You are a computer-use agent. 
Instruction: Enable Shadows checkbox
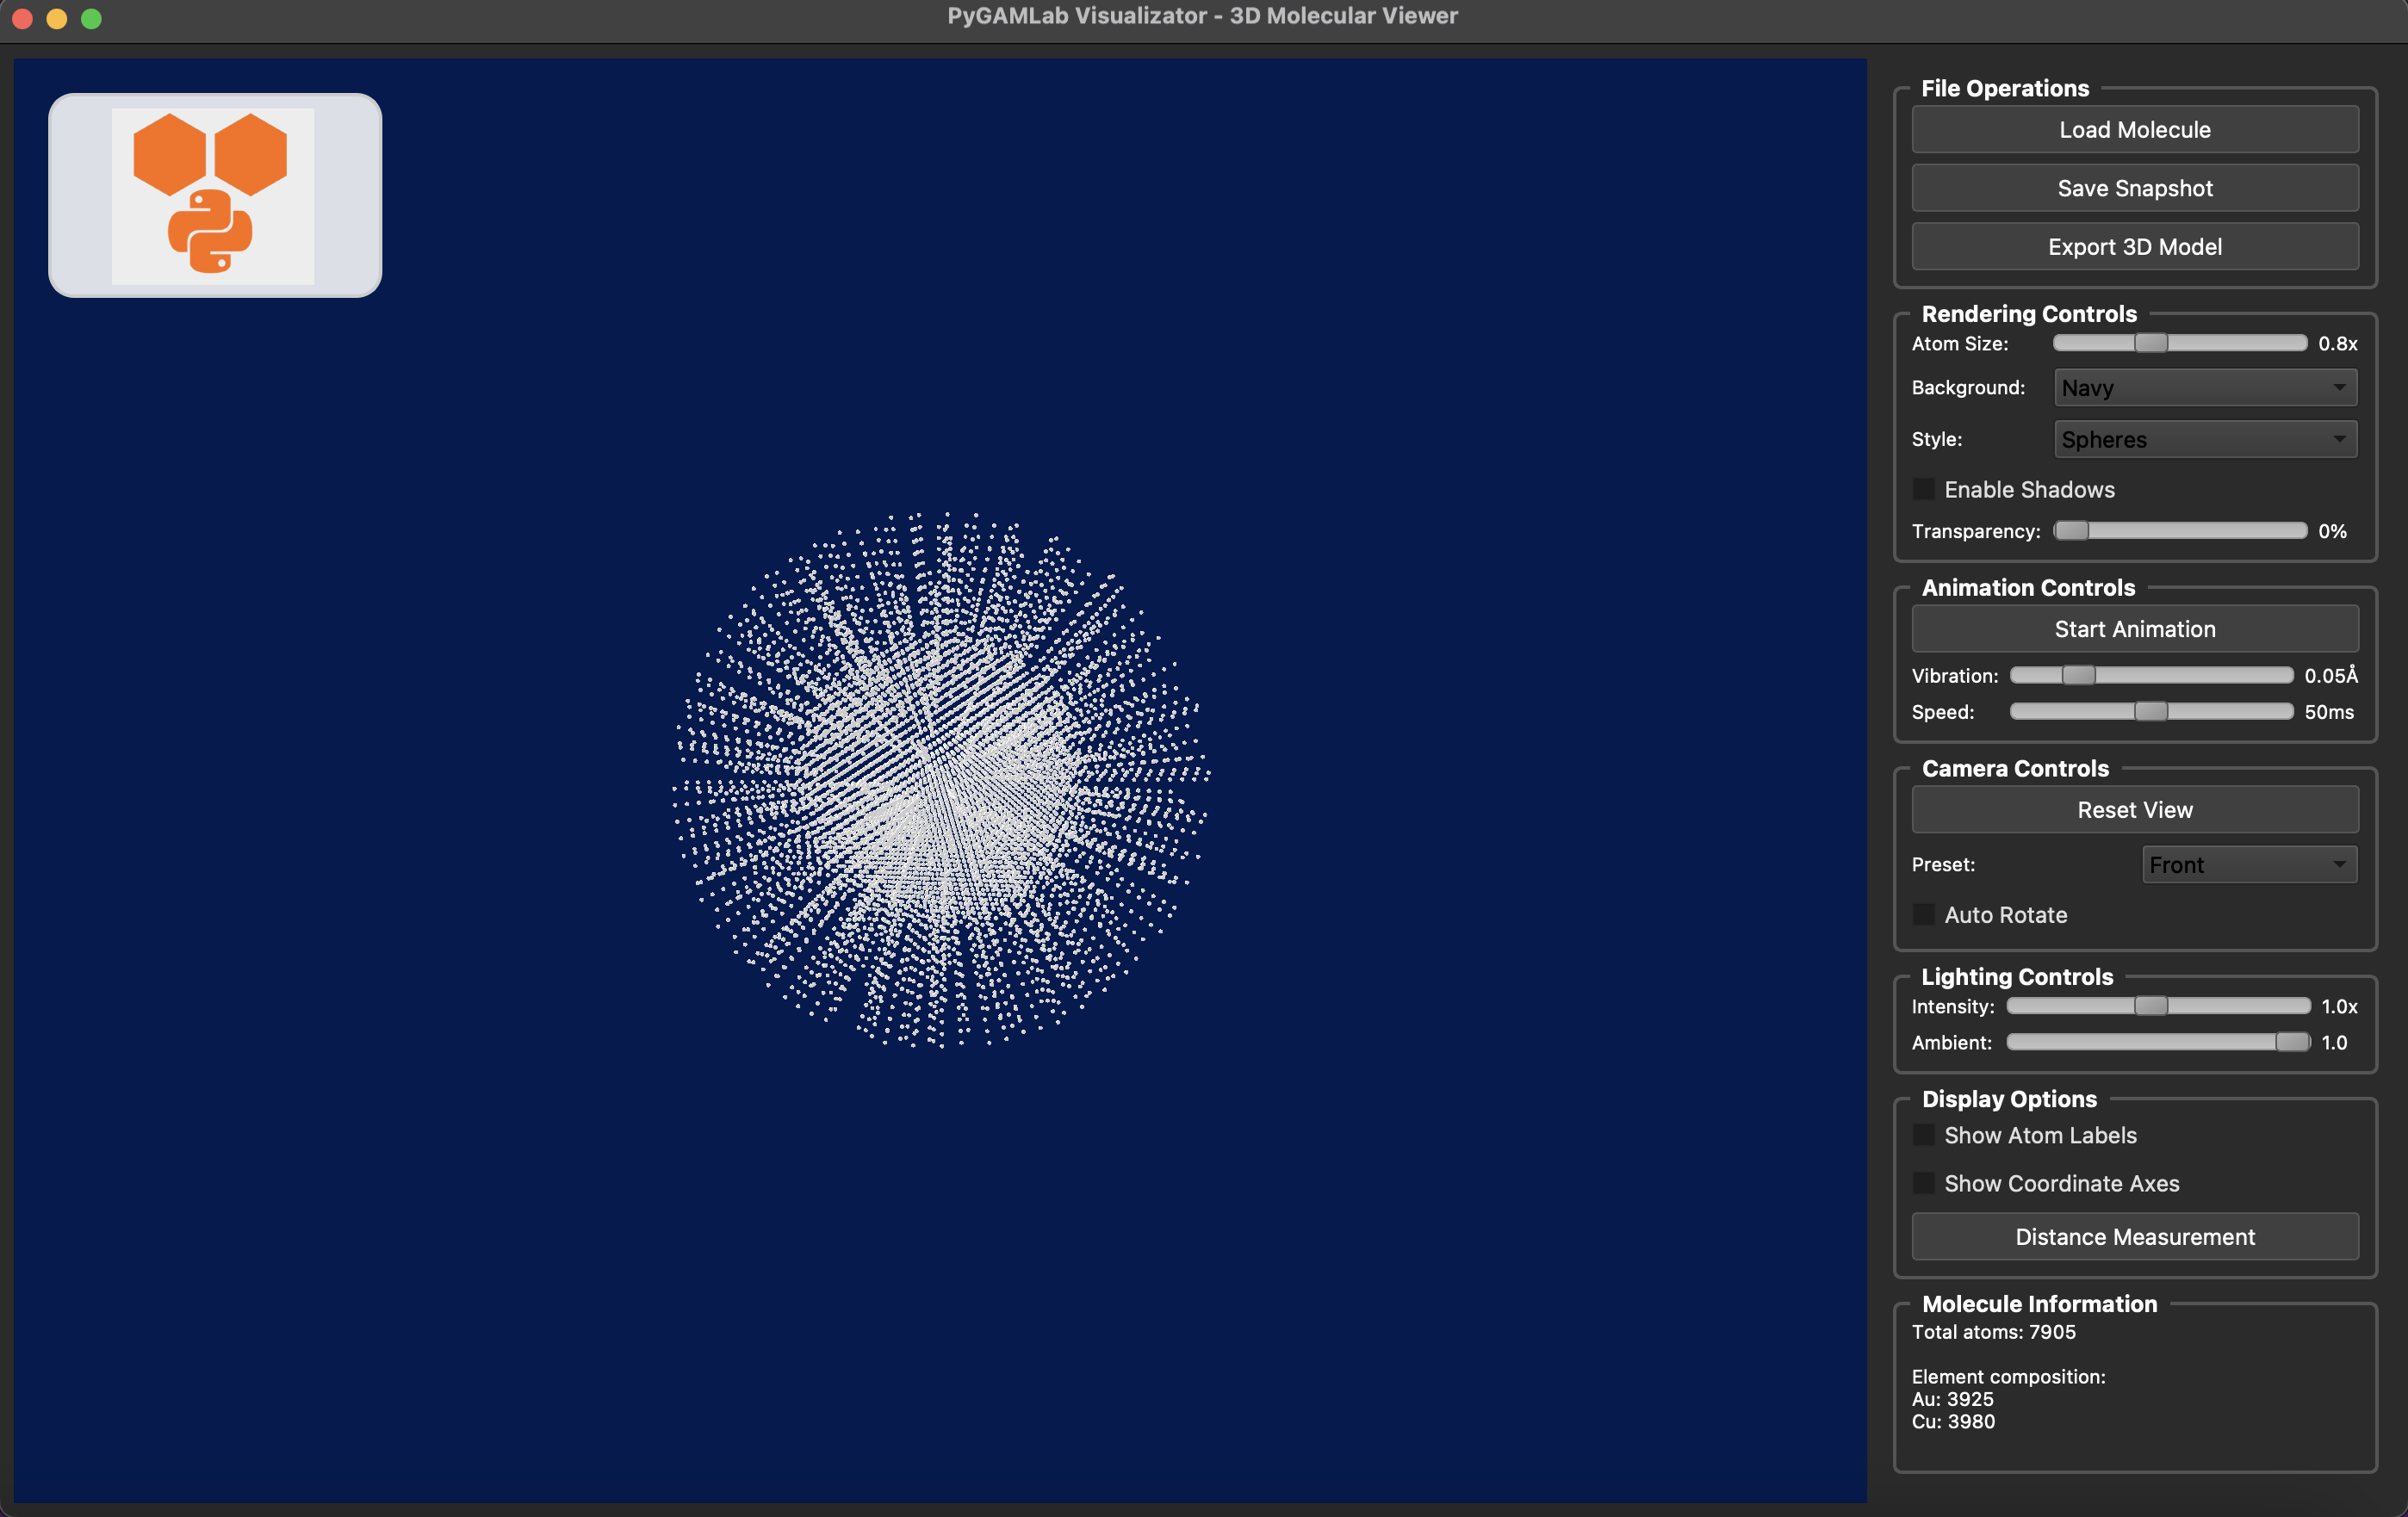pyautogui.click(x=1923, y=489)
